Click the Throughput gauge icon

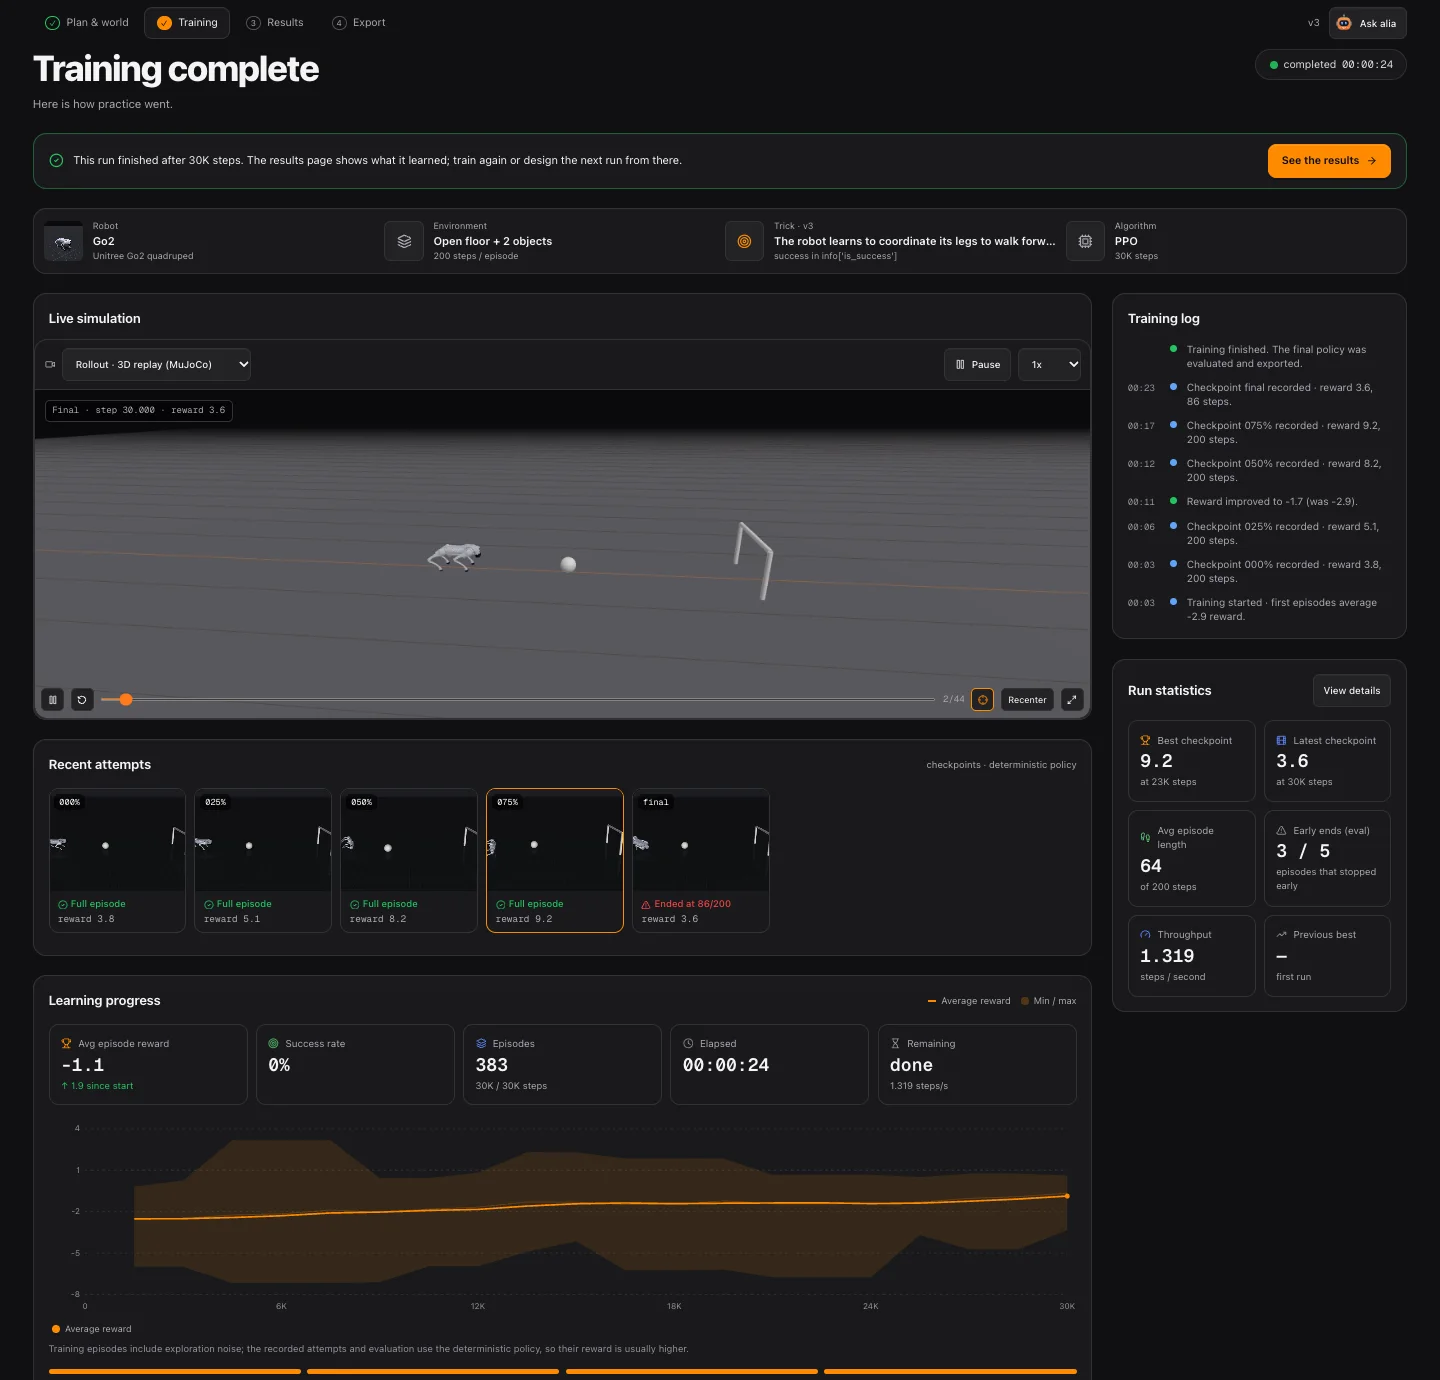click(x=1145, y=935)
